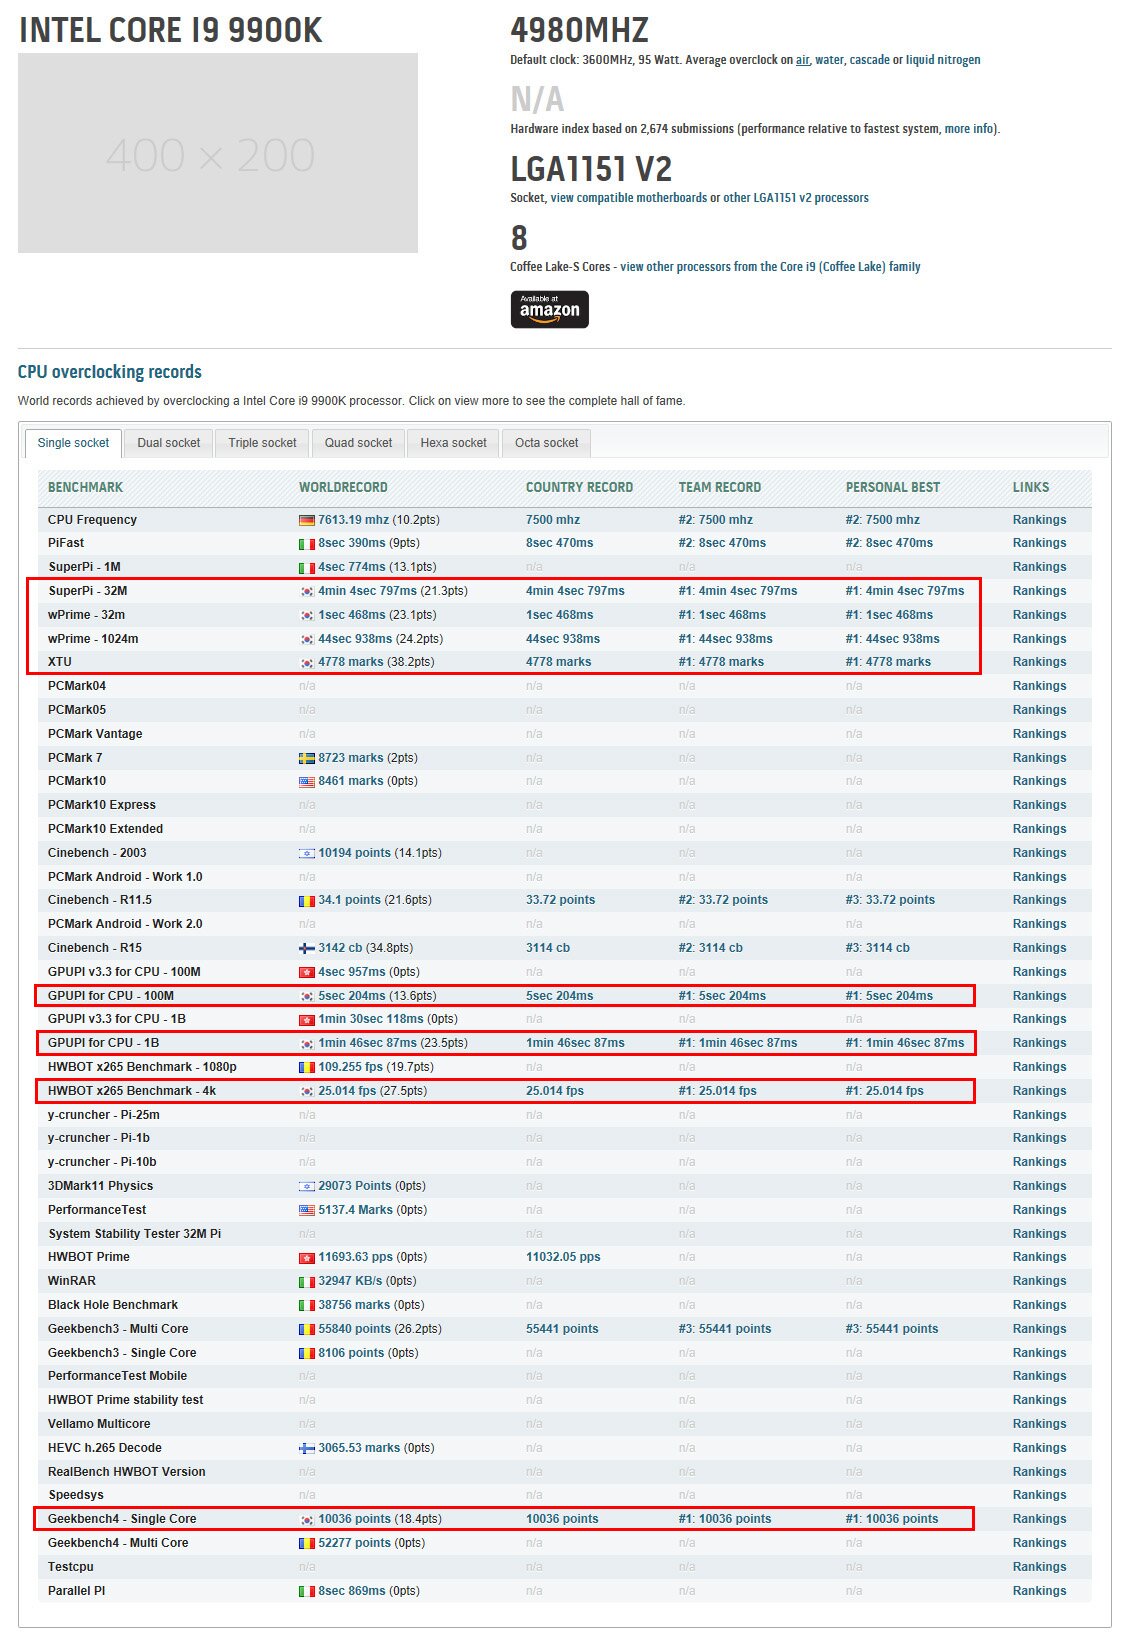This screenshot has height=1633, width=1129.
Task: Click the flag icon in the HWBOT Prime row
Action: (x=307, y=1258)
